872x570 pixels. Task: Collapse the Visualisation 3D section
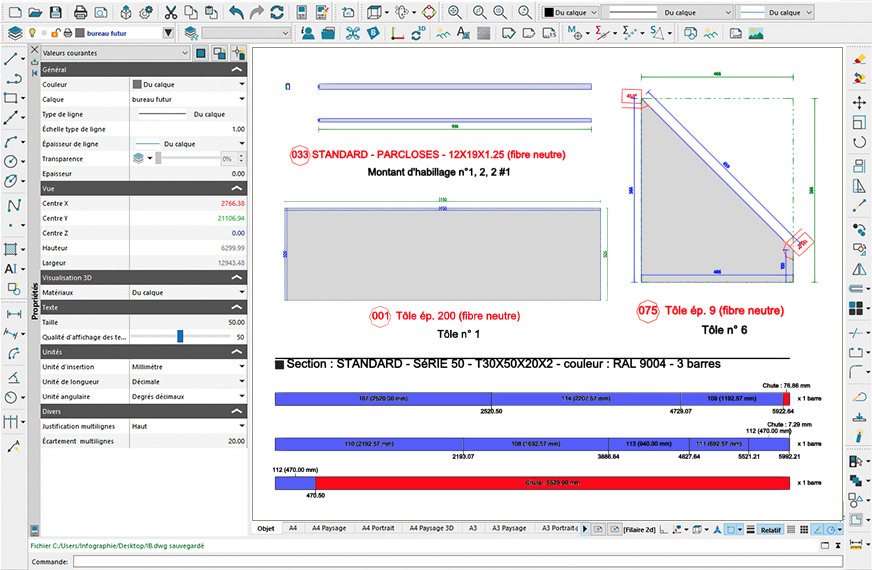236,278
